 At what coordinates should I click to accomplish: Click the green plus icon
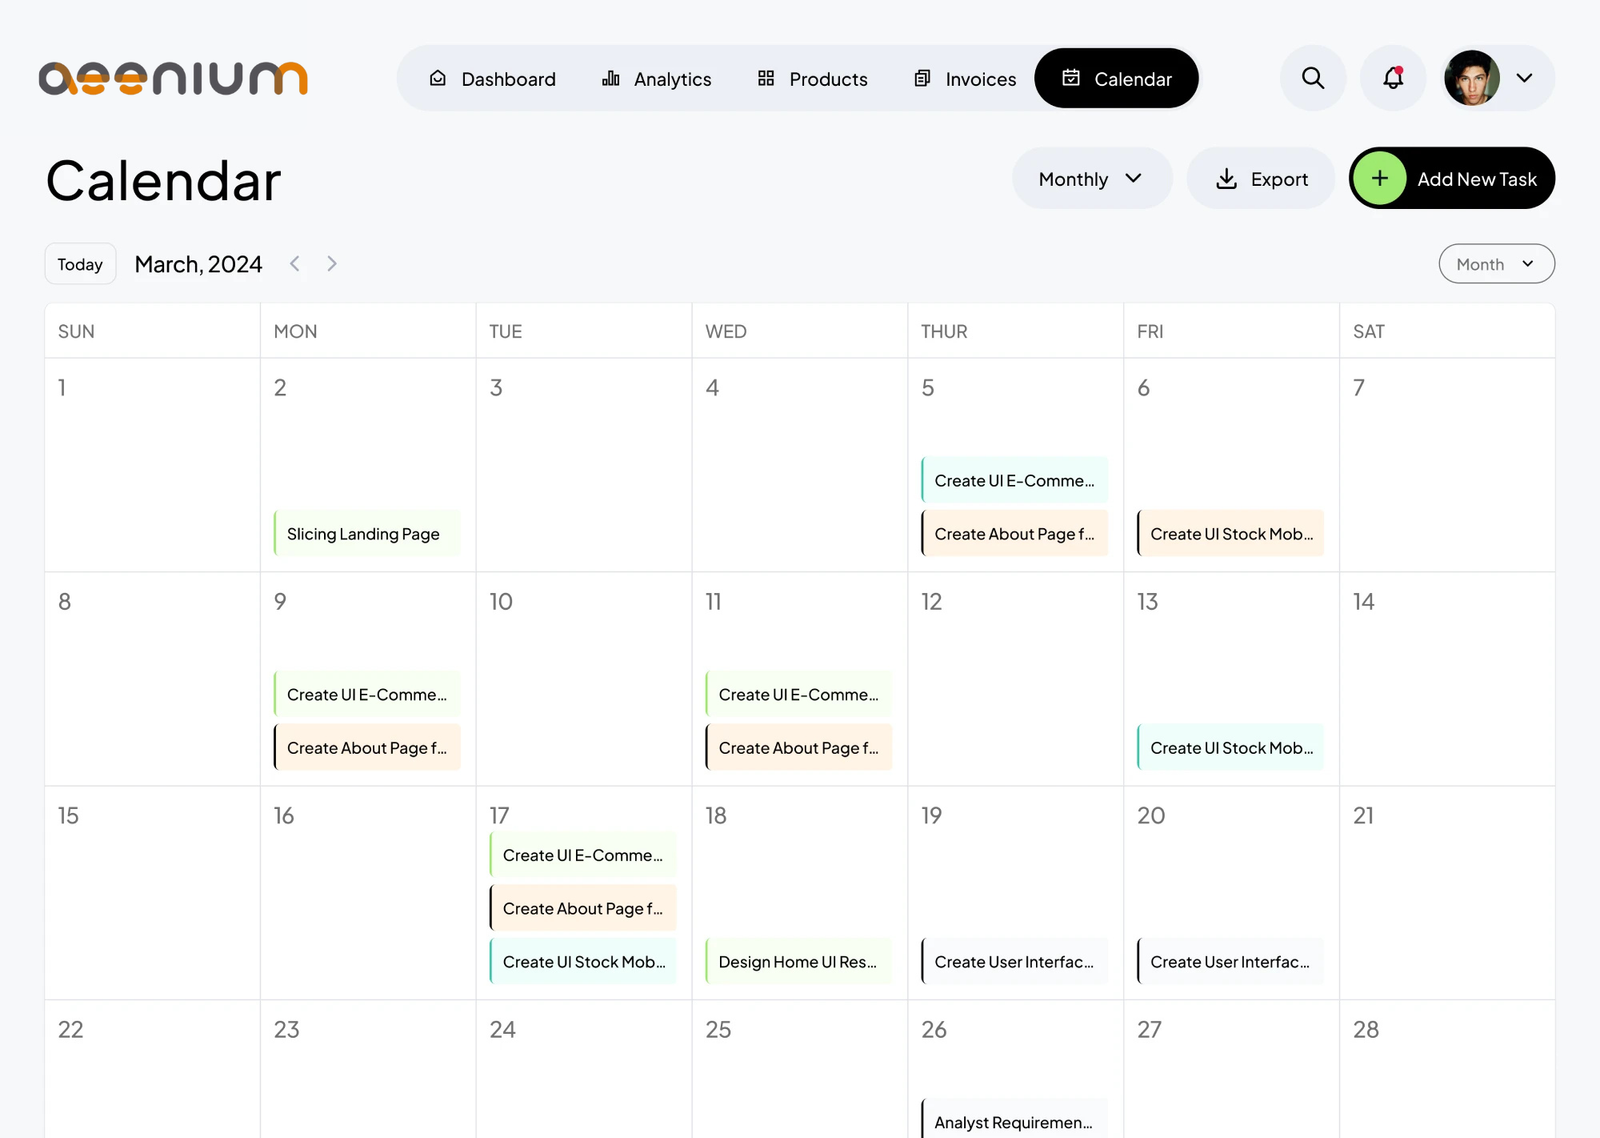(1380, 178)
